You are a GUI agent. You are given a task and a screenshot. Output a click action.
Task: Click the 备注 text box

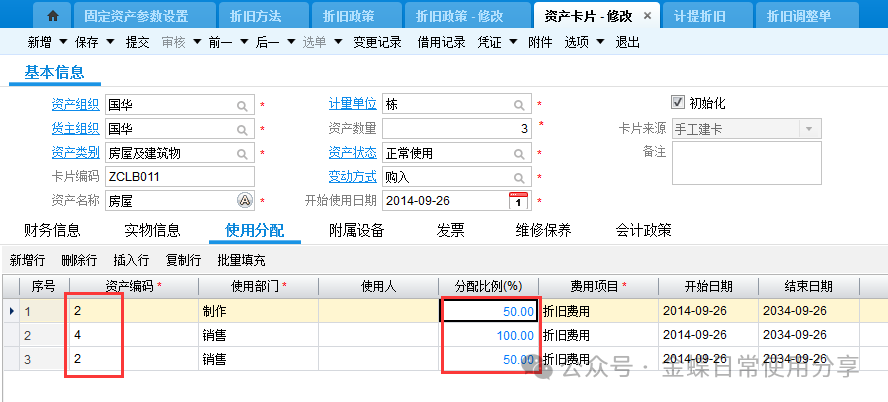(746, 163)
